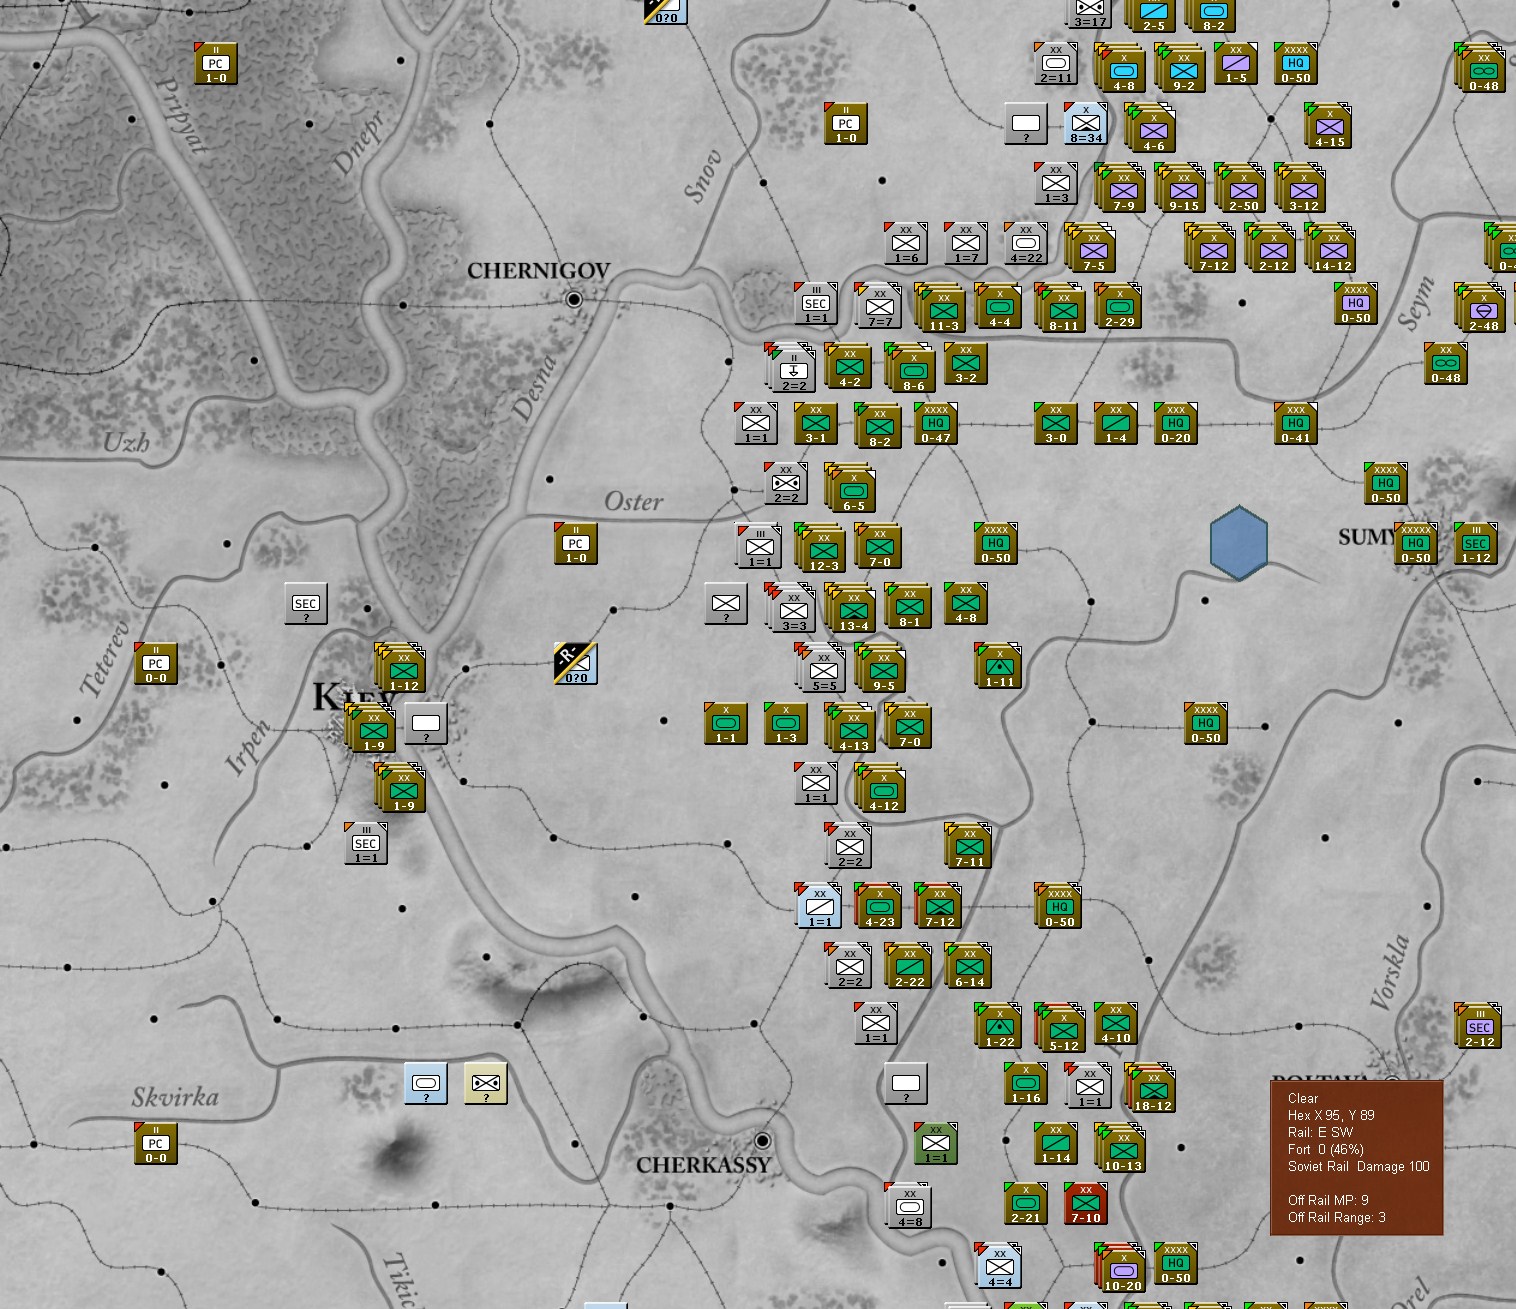Screen dimensions: 1516x1309
Task: Choose the green 6-14 infantry stack
Action: pos(969,967)
